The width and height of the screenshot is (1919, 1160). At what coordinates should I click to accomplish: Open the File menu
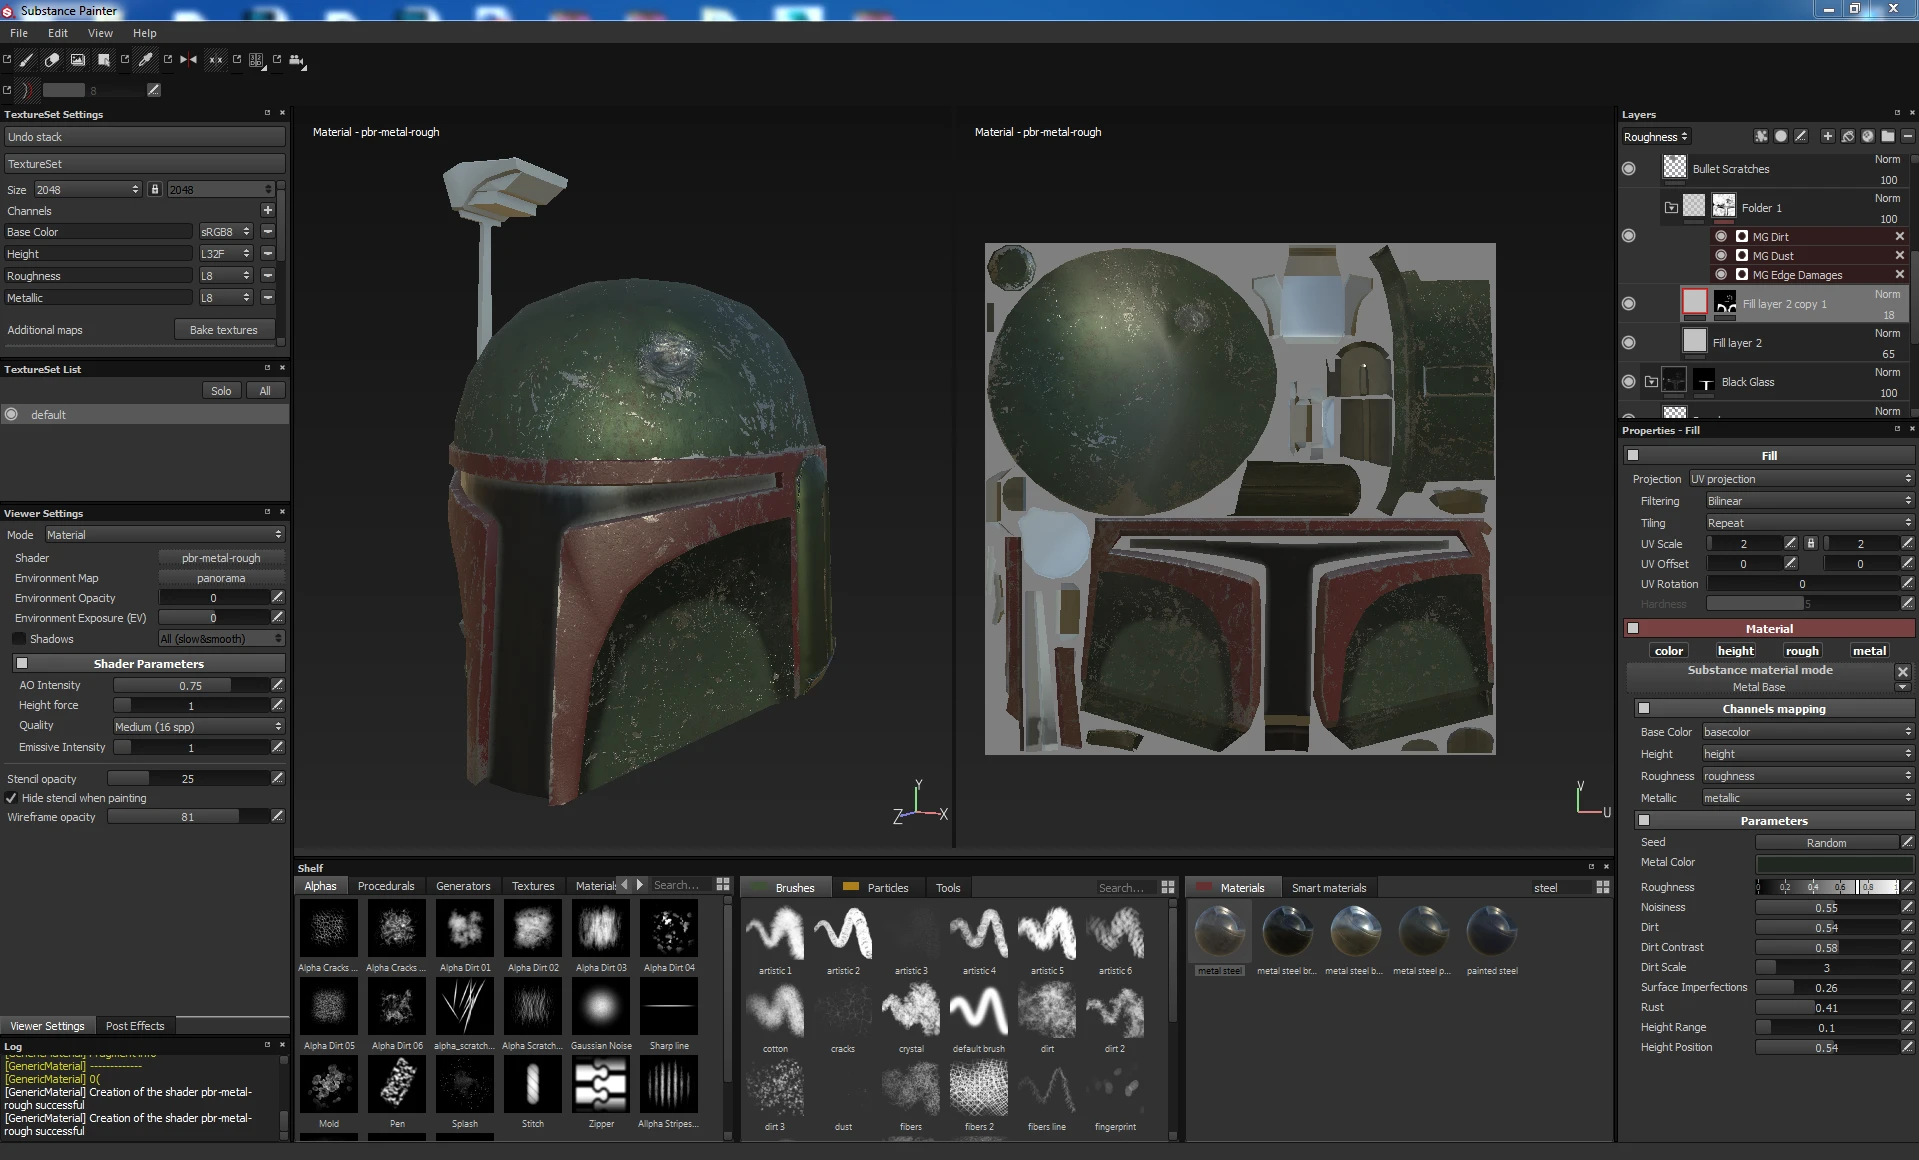coord(19,33)
